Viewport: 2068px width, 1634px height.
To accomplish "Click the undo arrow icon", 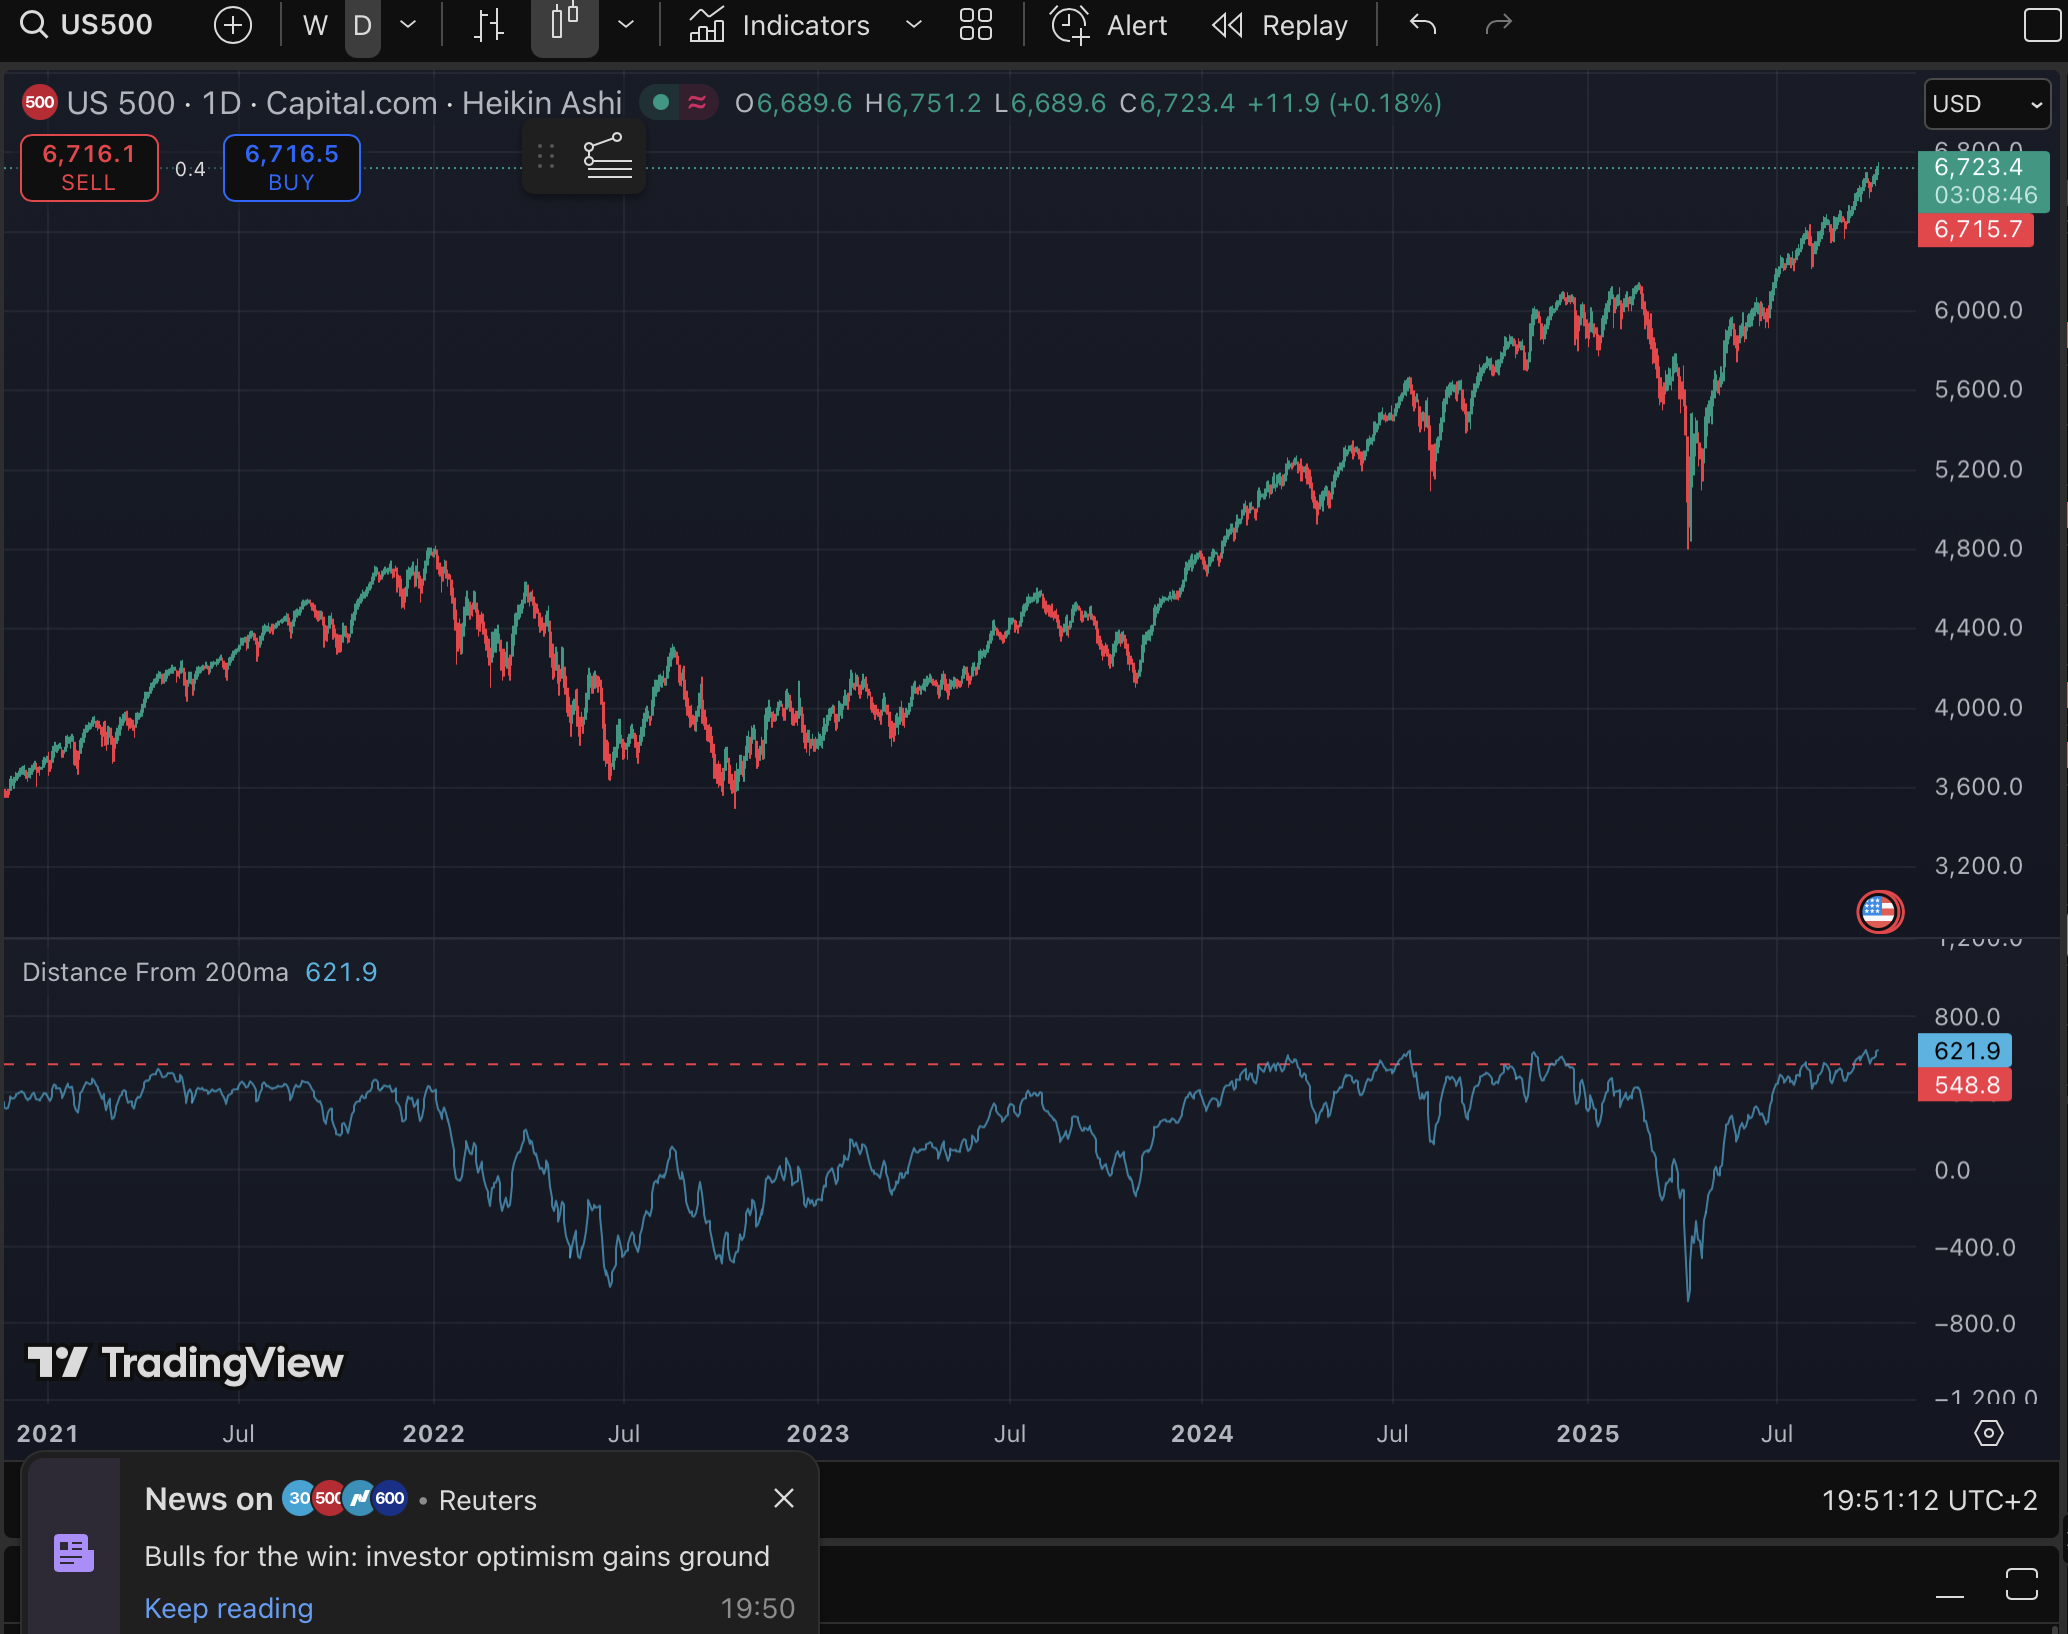I will pyautogui.click(x=1422, y=25).
